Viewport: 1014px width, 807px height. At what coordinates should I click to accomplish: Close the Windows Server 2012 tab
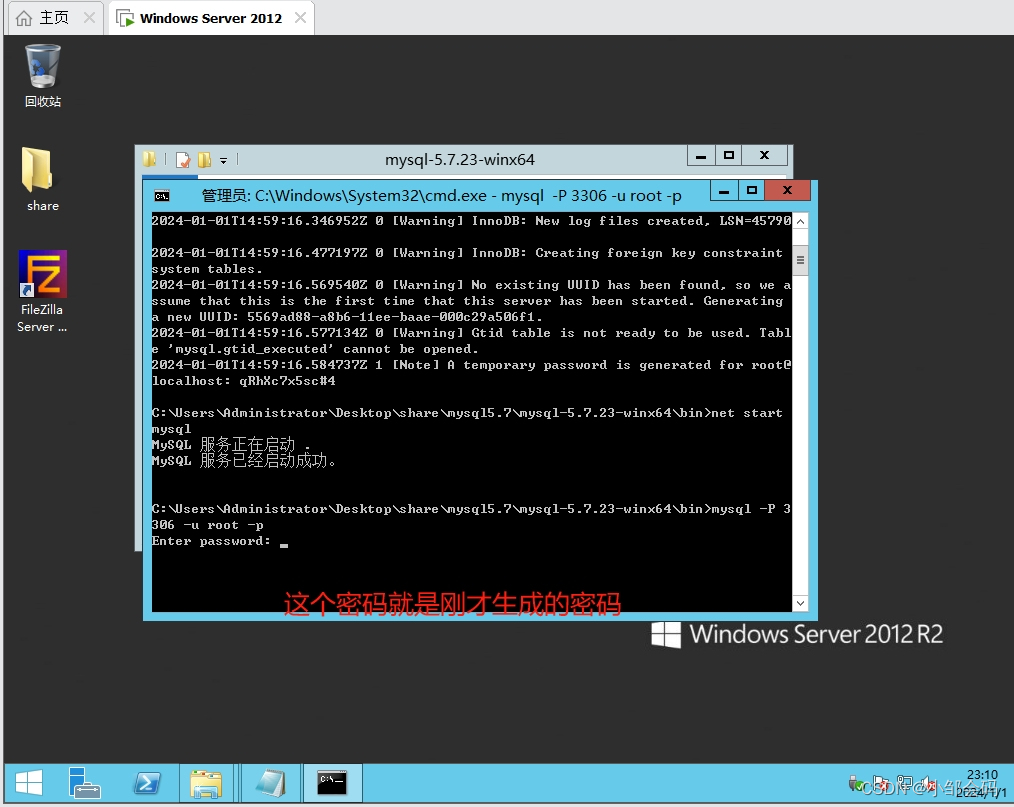[300, 17]
